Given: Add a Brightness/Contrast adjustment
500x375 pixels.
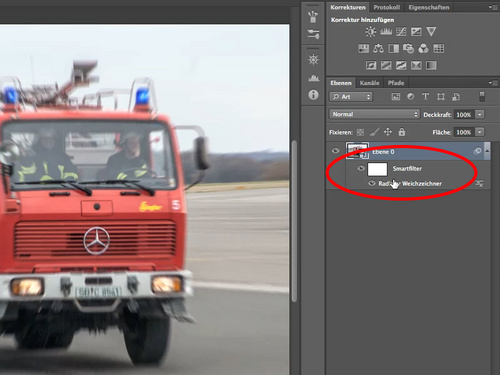Looking at the screenshot, I should pyautogui.click(x=370, y=32).
